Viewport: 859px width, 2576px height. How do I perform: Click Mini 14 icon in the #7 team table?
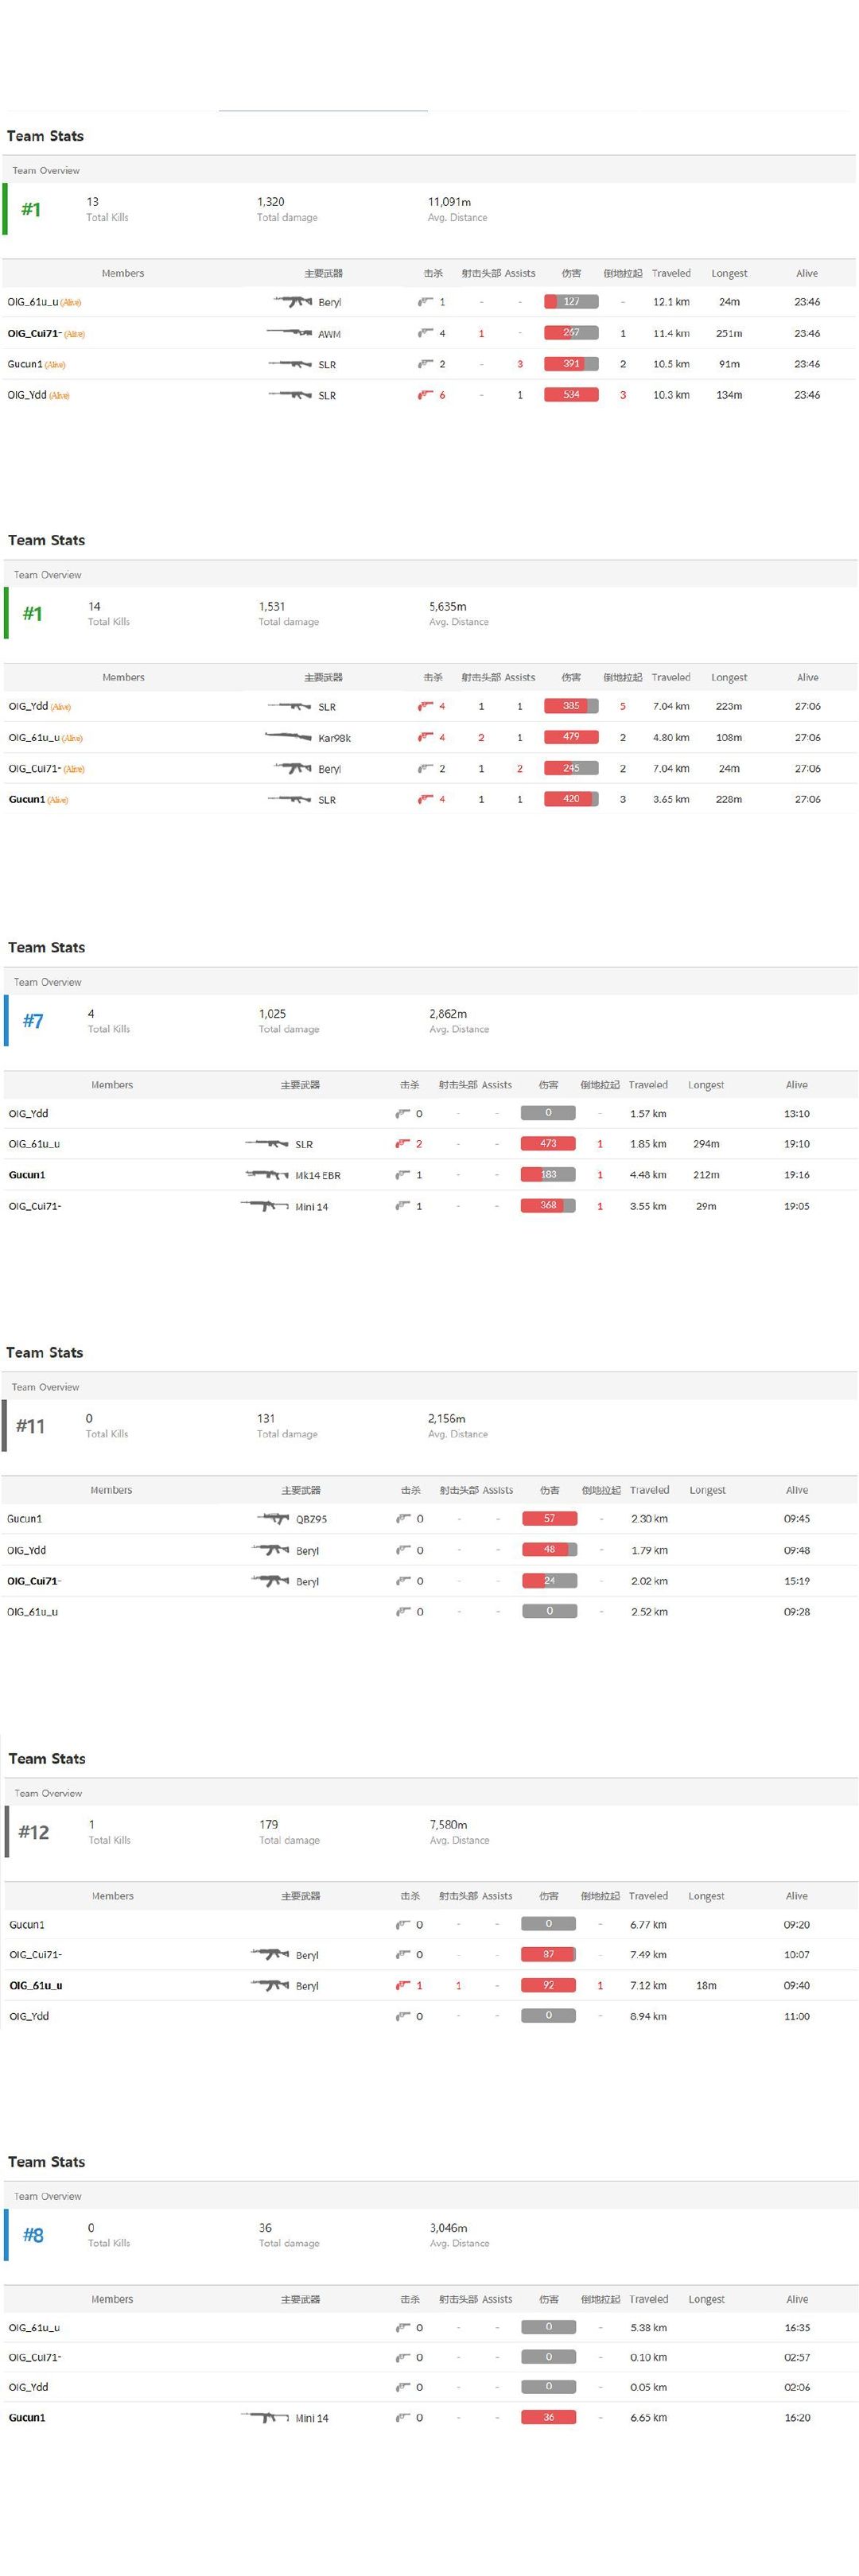[265, 1206]
